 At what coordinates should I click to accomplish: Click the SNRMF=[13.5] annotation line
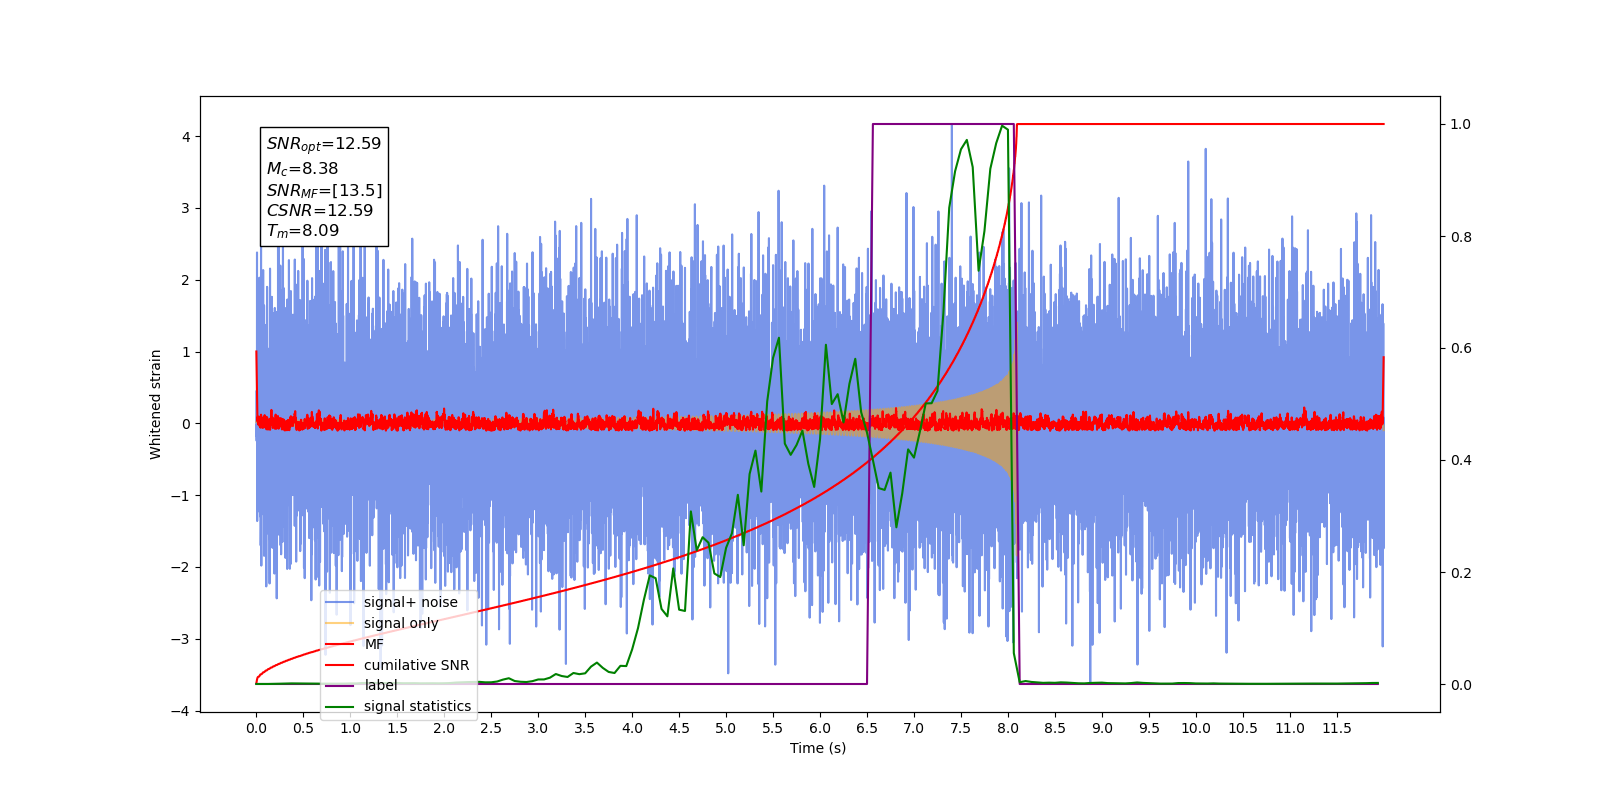pyautogui.click(x=324, y=190)
